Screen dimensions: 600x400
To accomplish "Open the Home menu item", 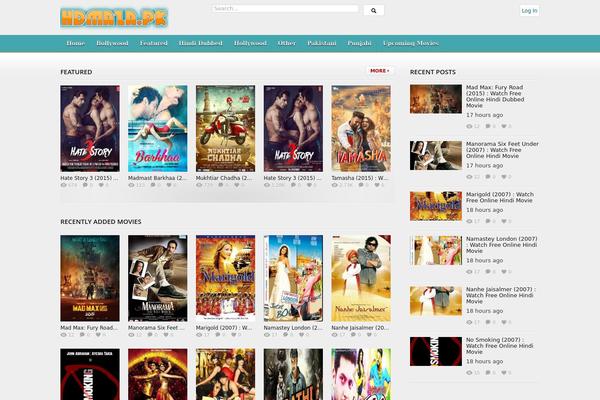I will tap(75, 43).
